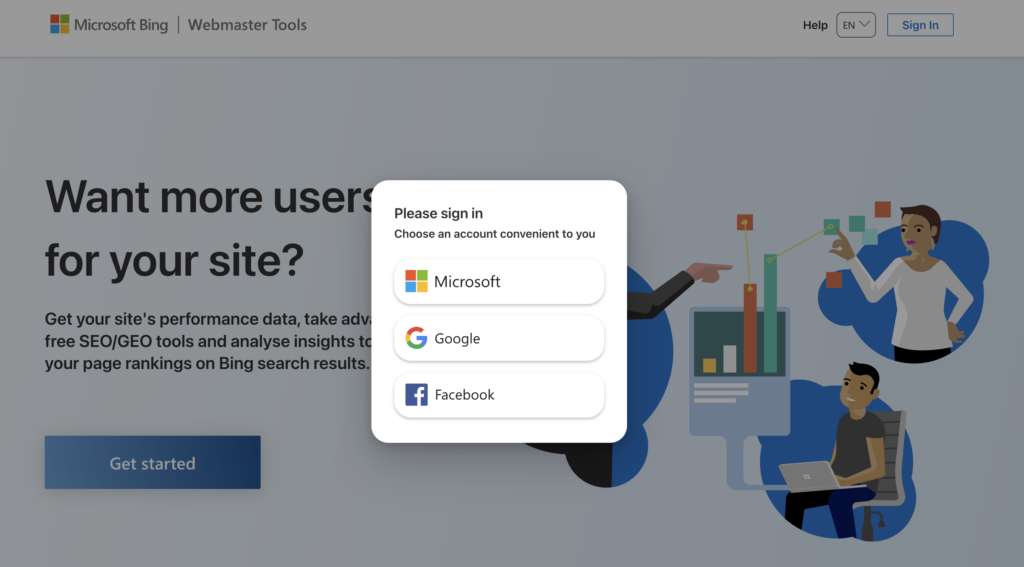This screenshot has width=1024, height=567.
Task: Sign in with the Google account label
Action: pyautogui.click(x=457, y=339)
